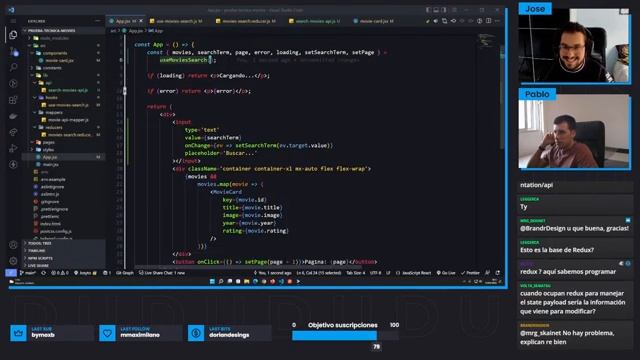The width and height of the screenshot is (640, 360).
Task: Switch to the use-movies-search.js tab
Action: 179,21
